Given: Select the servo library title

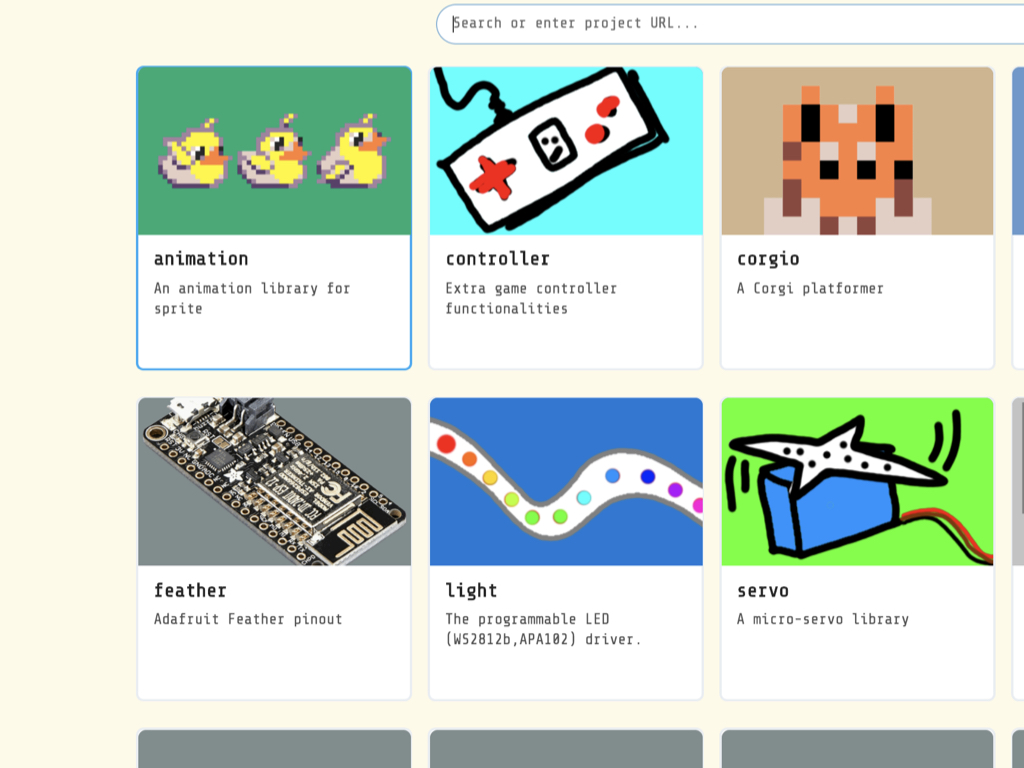Looking at the screenshot, I should coord(763,591).
